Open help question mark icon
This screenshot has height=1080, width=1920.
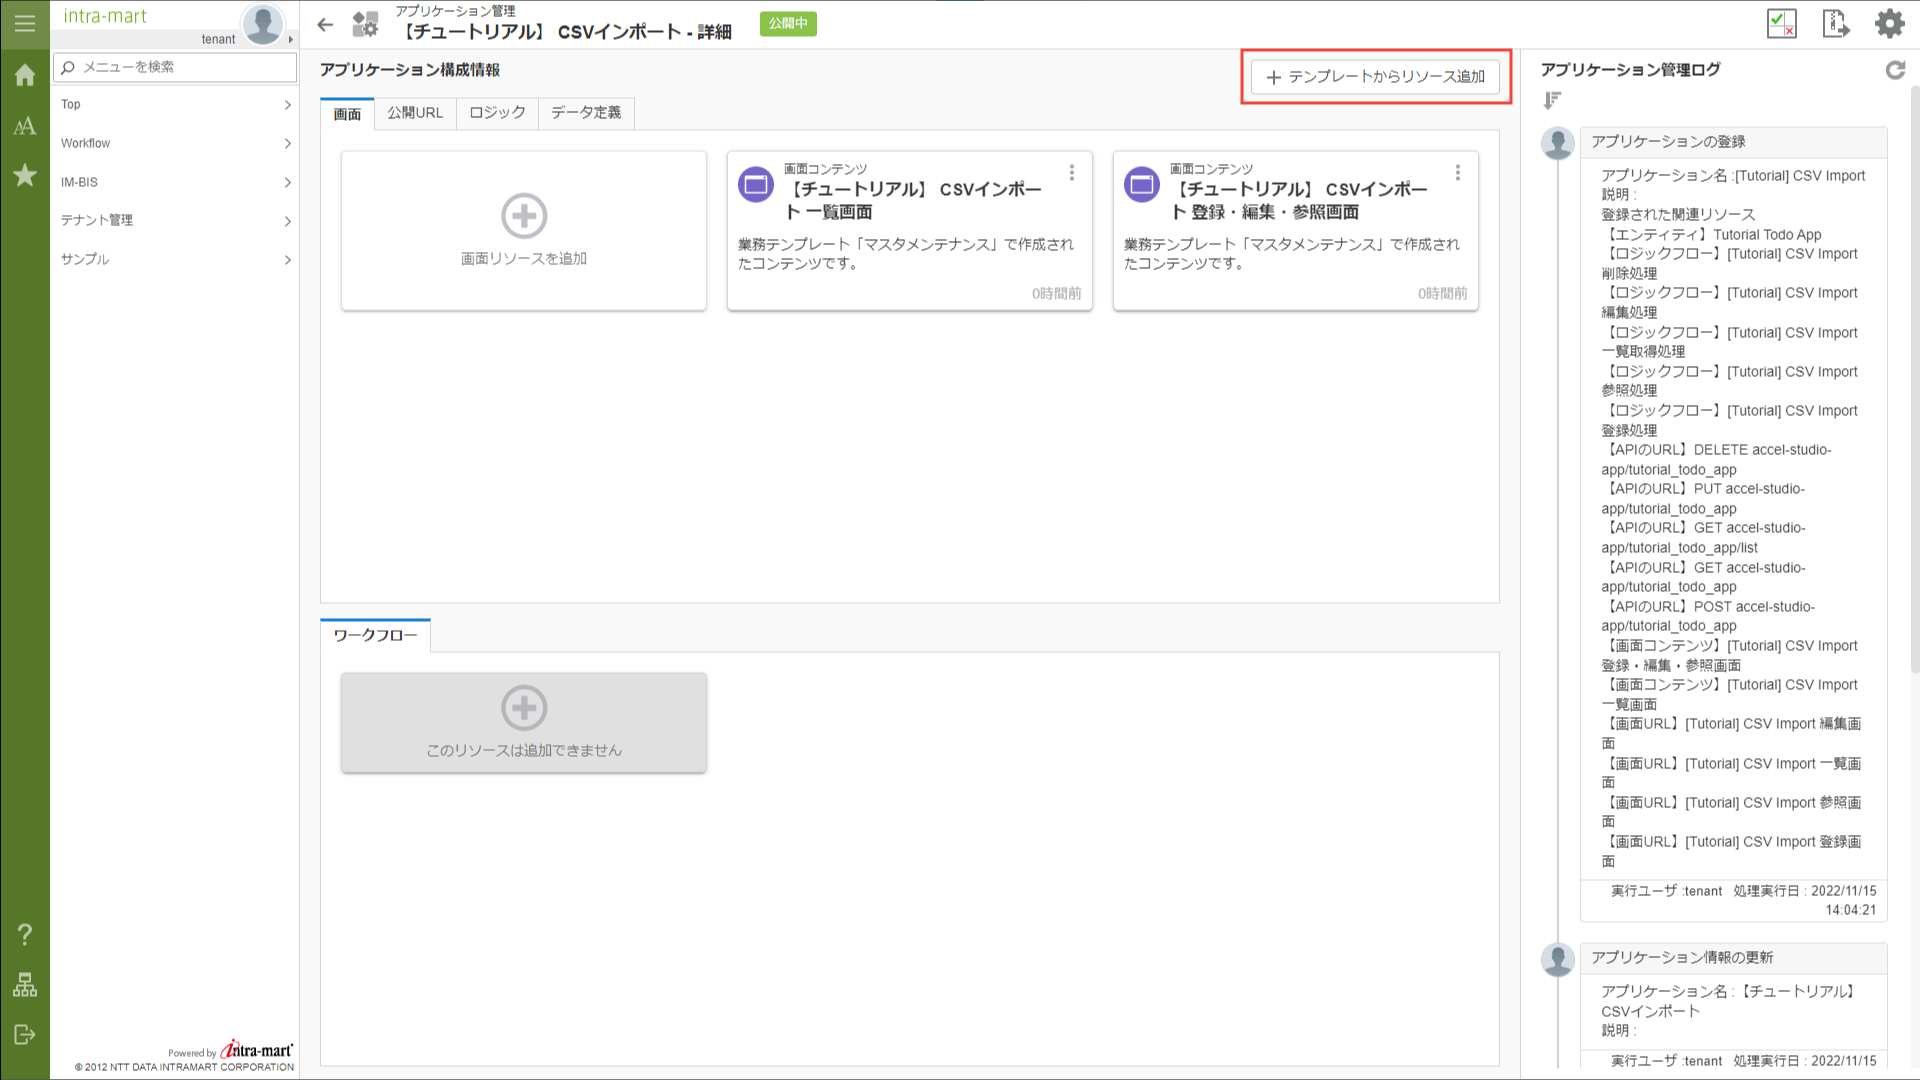(x=25, y=934)
